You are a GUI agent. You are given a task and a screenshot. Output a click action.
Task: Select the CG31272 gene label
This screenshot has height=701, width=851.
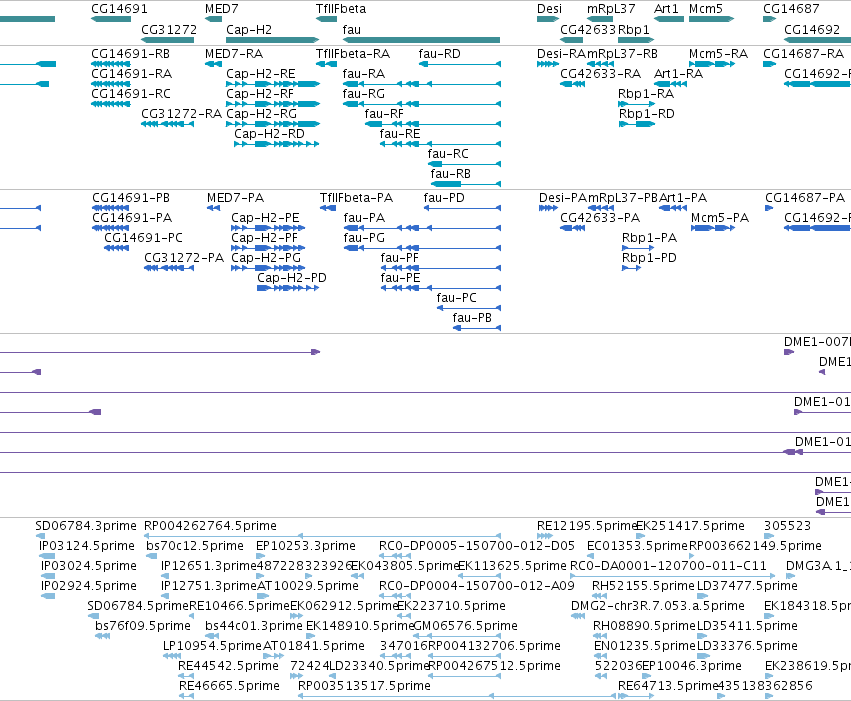(x=169, y=29)
